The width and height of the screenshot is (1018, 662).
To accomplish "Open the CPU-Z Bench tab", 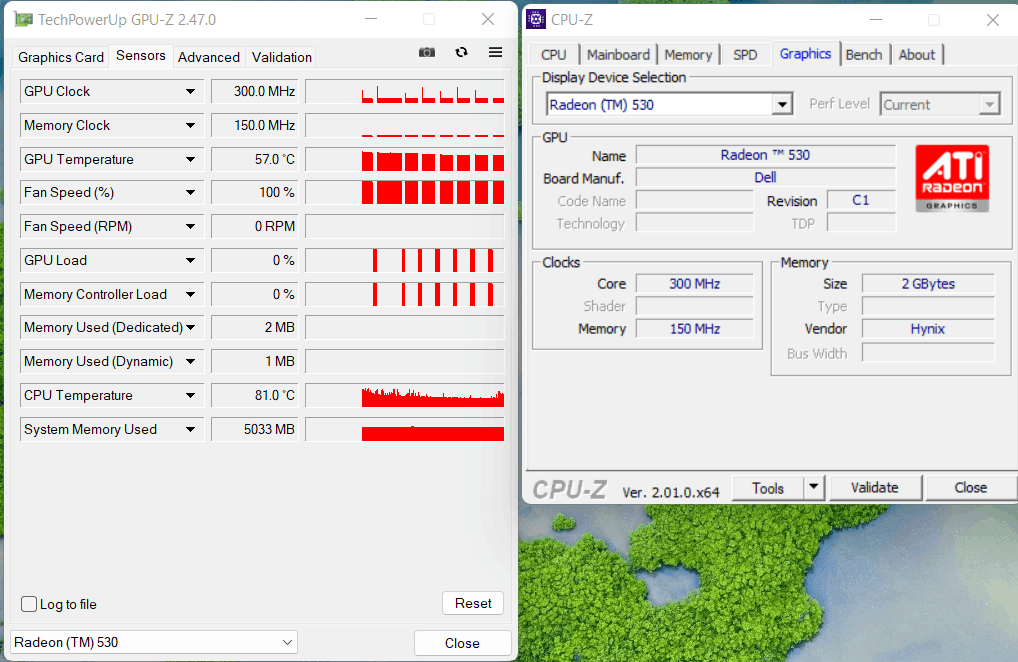I will 864,55.
